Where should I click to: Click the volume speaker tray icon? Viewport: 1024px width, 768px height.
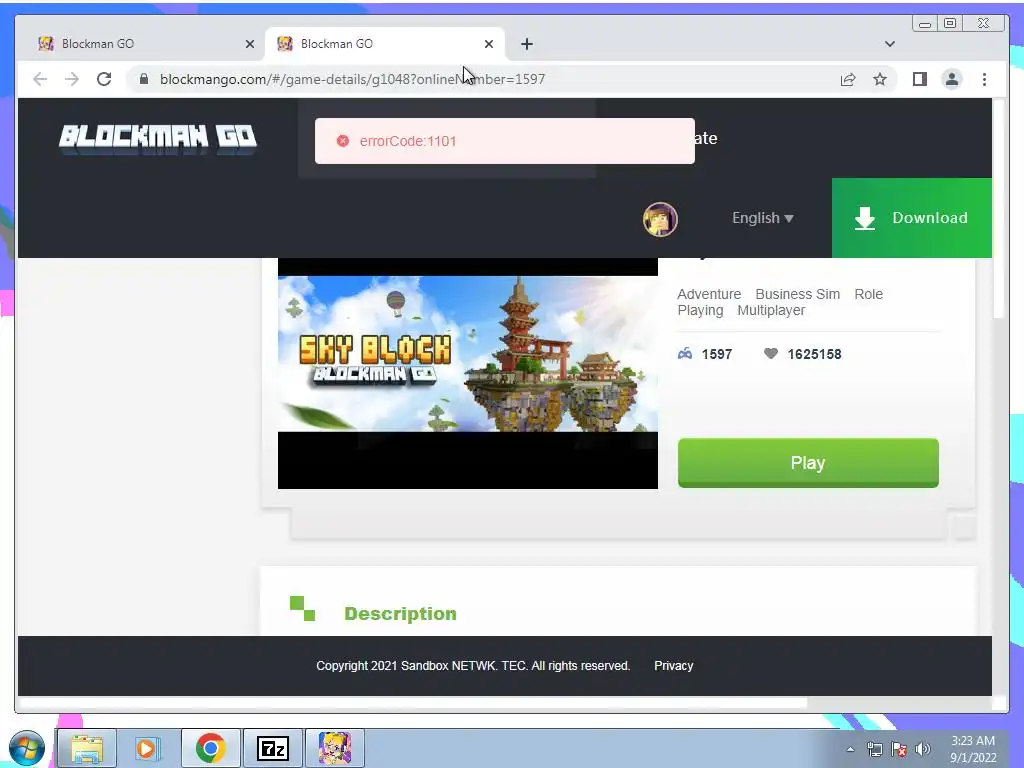click(923, 749)
